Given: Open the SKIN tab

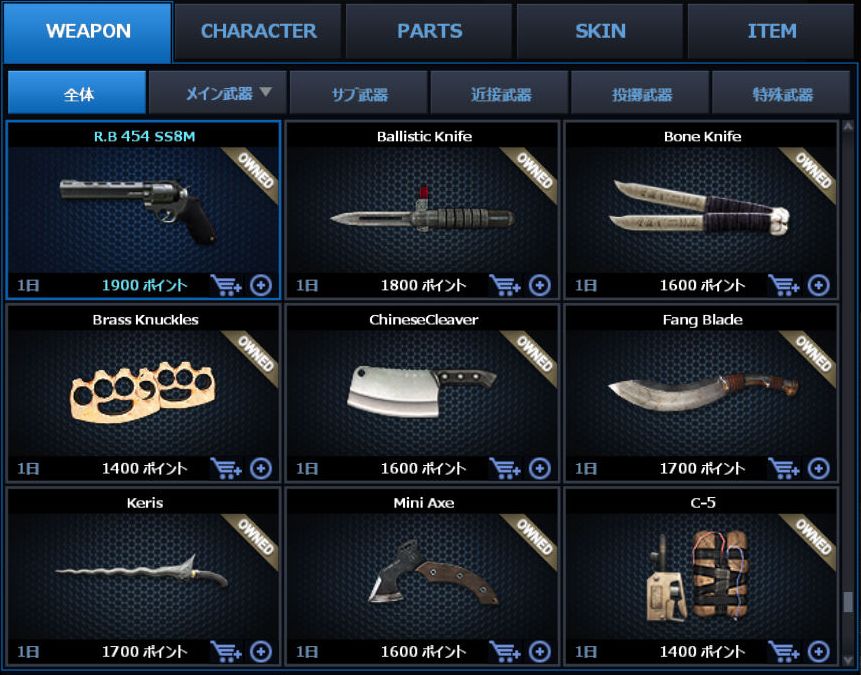Looking at the screenshot, I should click(x=600, y=31).
